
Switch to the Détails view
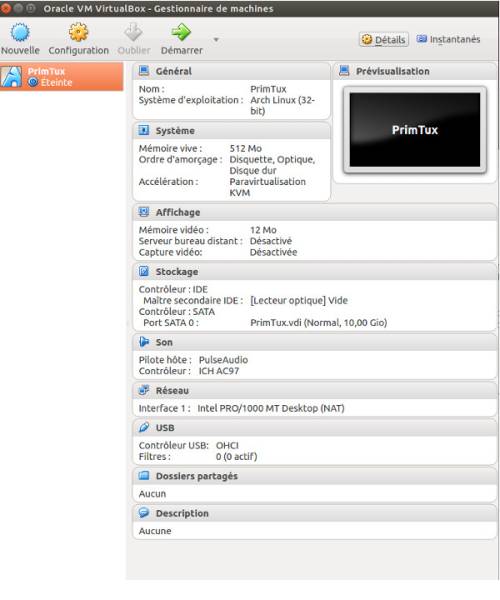pyautogui.click(x=384, y=39)
